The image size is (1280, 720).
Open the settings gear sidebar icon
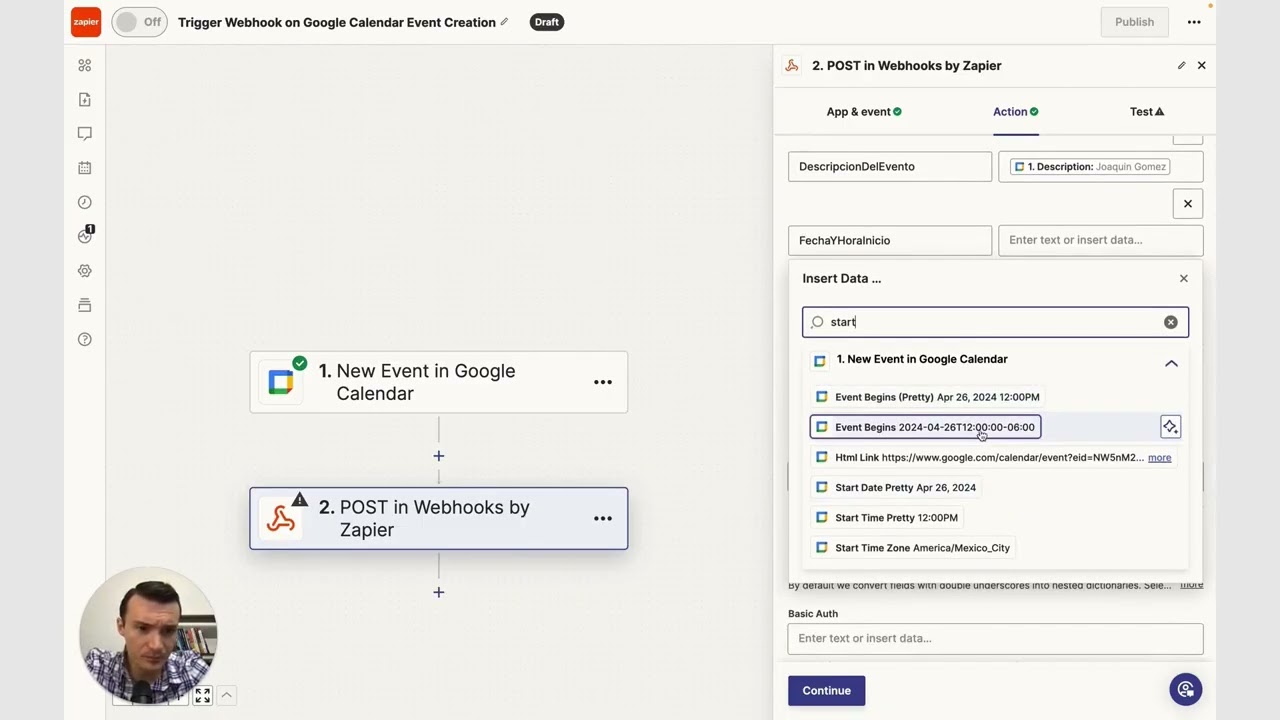click(85, 271)
